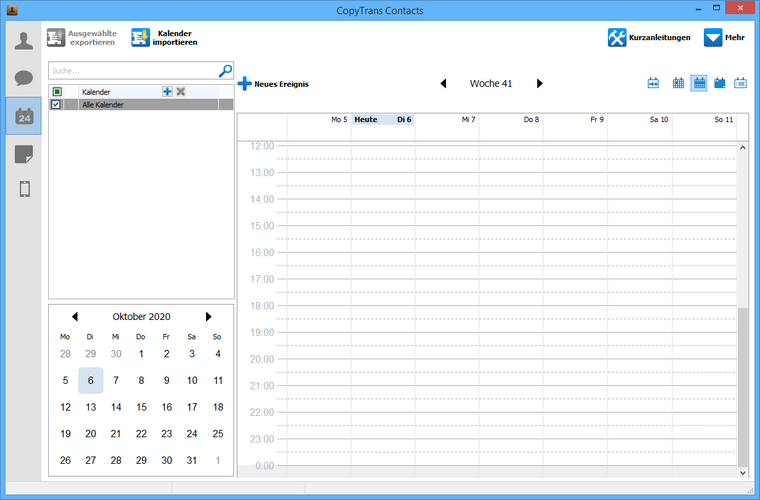Click Kurzanleitungen label
Image resolution: width=760 pixels, height=500 pixels.
(x=660, y=37)
